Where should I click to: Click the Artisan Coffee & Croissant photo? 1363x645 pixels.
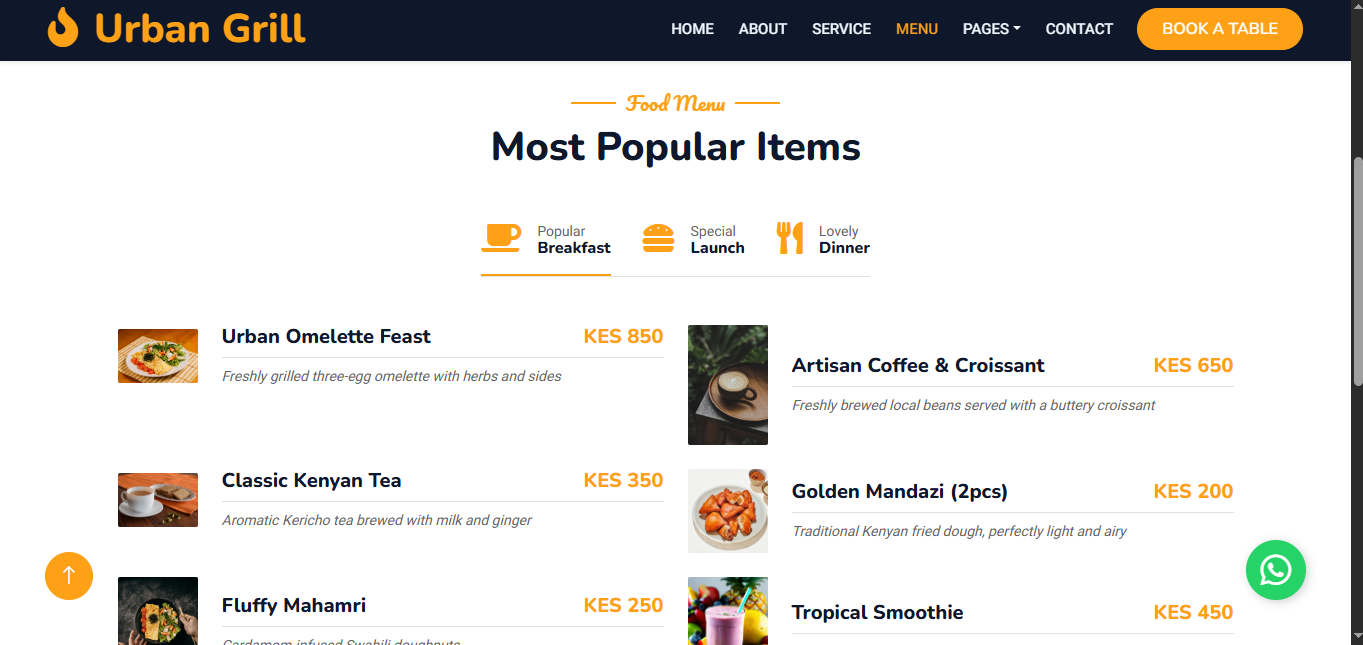[727, 385]
